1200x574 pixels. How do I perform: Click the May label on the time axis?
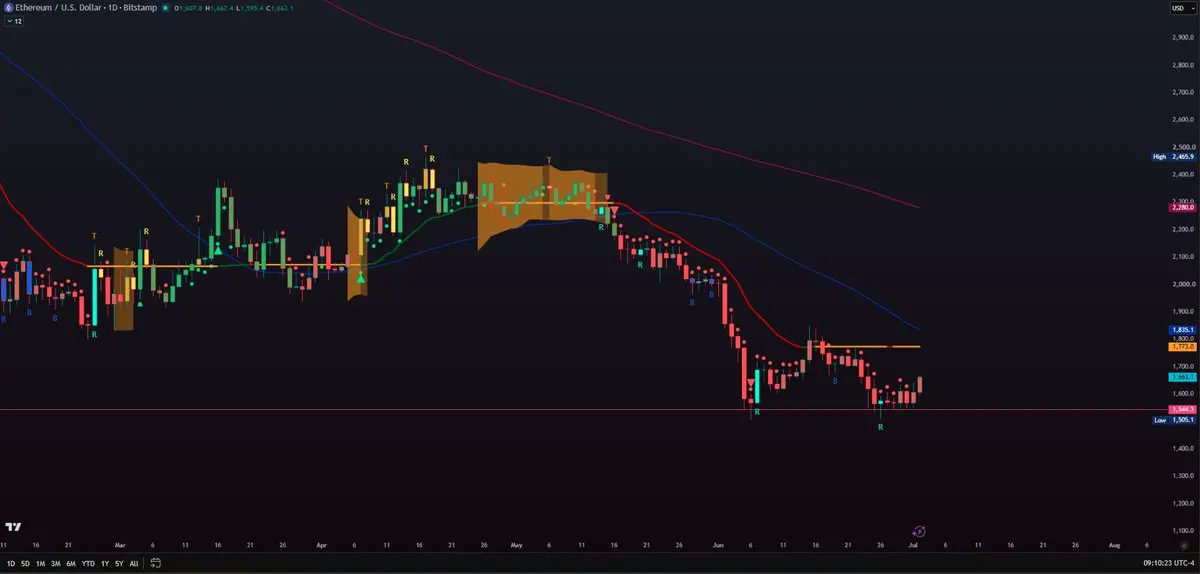(x=516, y=546)
